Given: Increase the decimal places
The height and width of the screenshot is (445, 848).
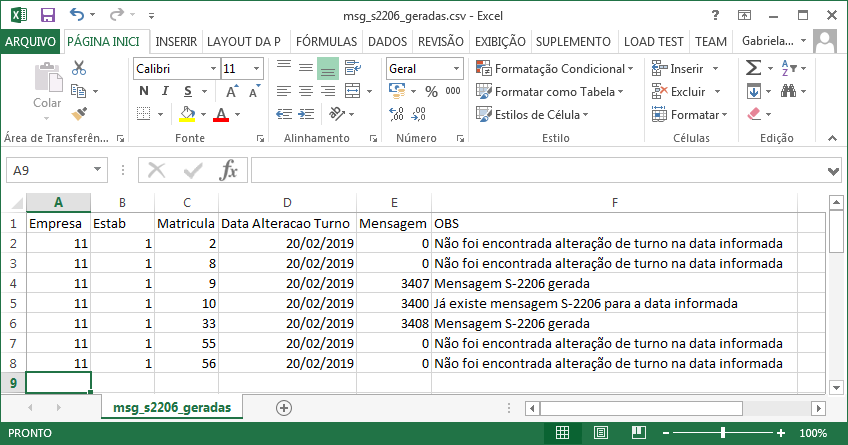Looking at the screenshot, I should 396,114.
